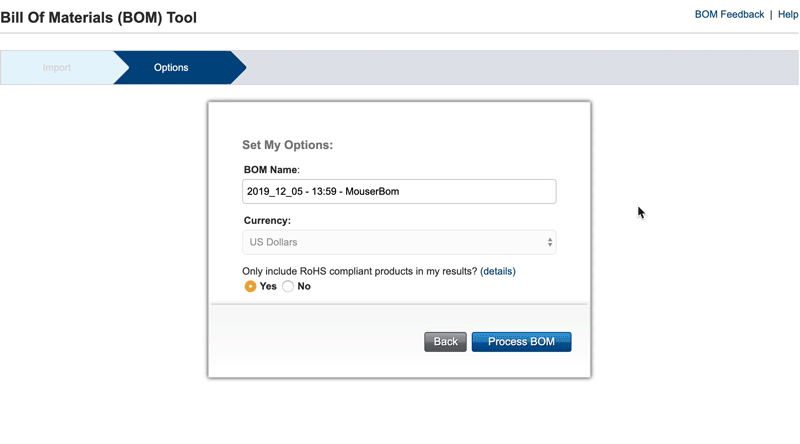
Task: Click the 'Set My Options' heading
Action: (x=287, y=145)
